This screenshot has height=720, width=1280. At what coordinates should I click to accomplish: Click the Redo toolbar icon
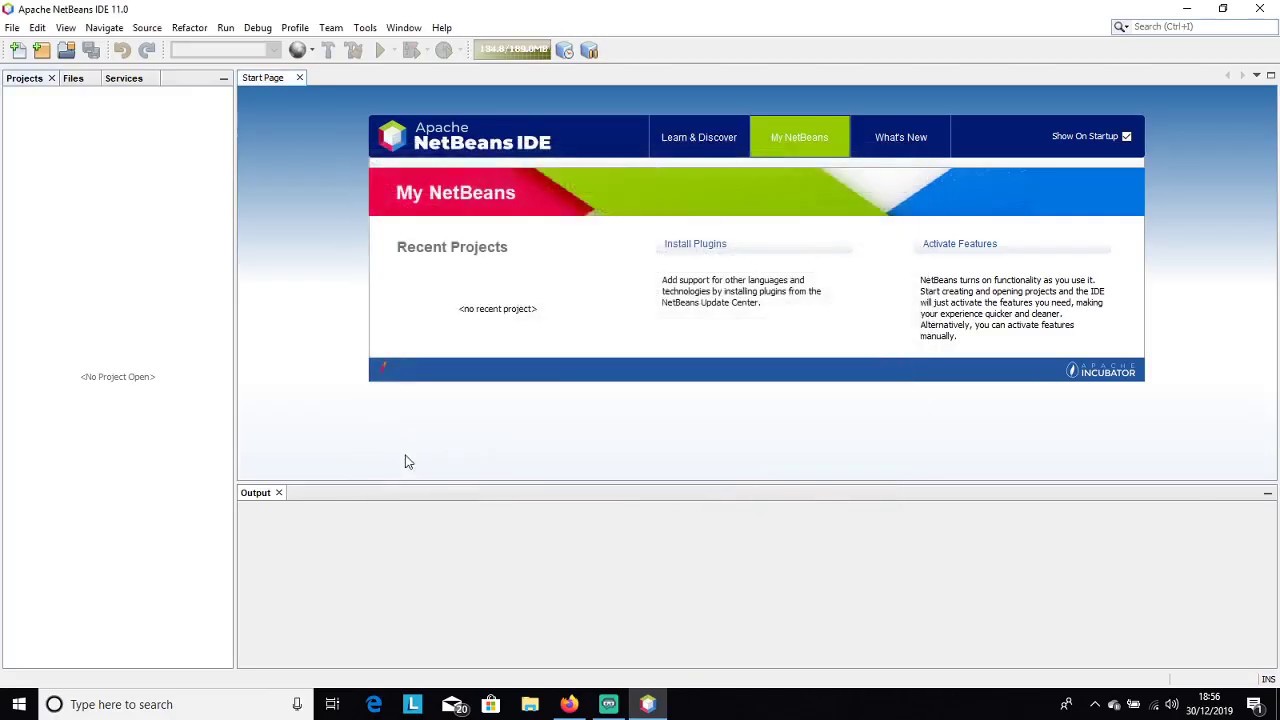146,50
